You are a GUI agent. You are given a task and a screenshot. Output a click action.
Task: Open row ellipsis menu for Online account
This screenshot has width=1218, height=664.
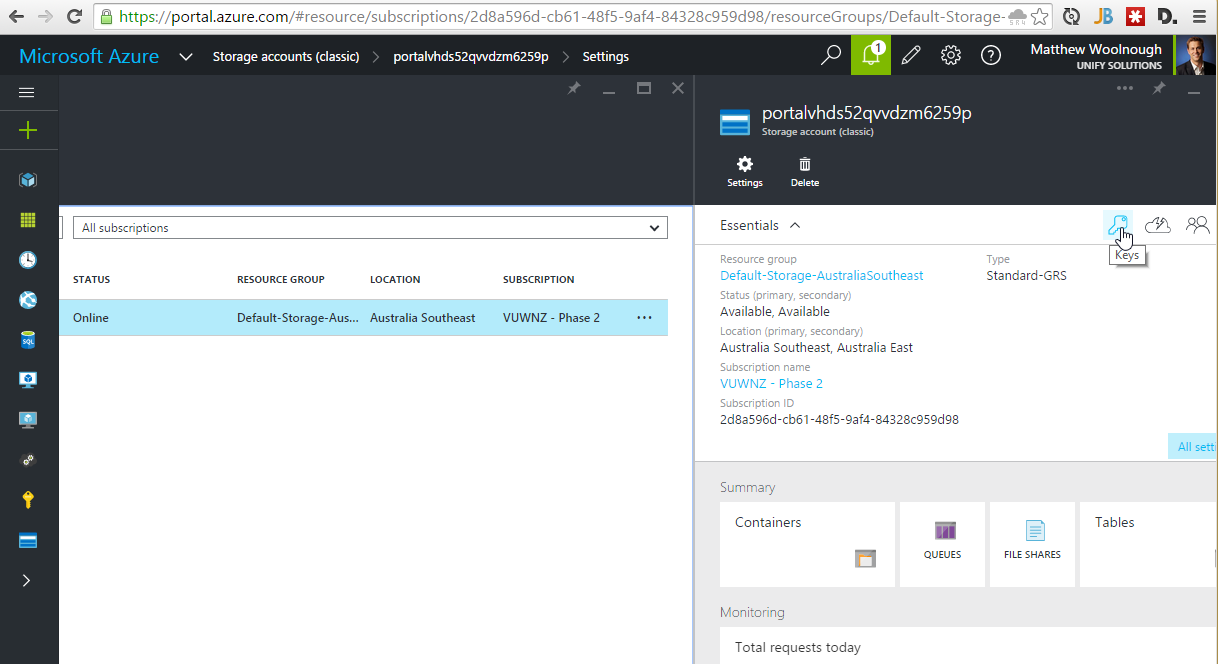644,318
